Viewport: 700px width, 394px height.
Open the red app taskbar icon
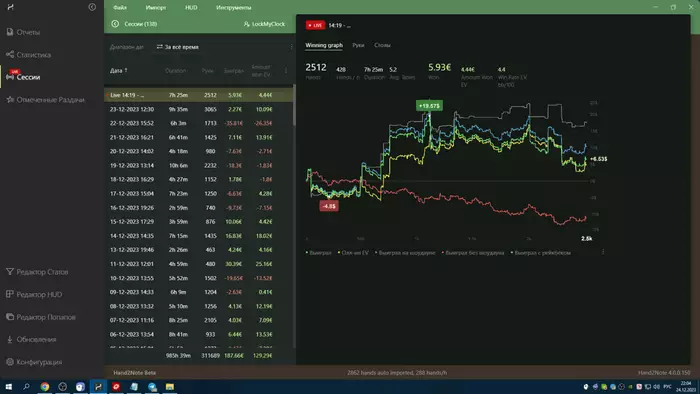(x=116, y=387)
